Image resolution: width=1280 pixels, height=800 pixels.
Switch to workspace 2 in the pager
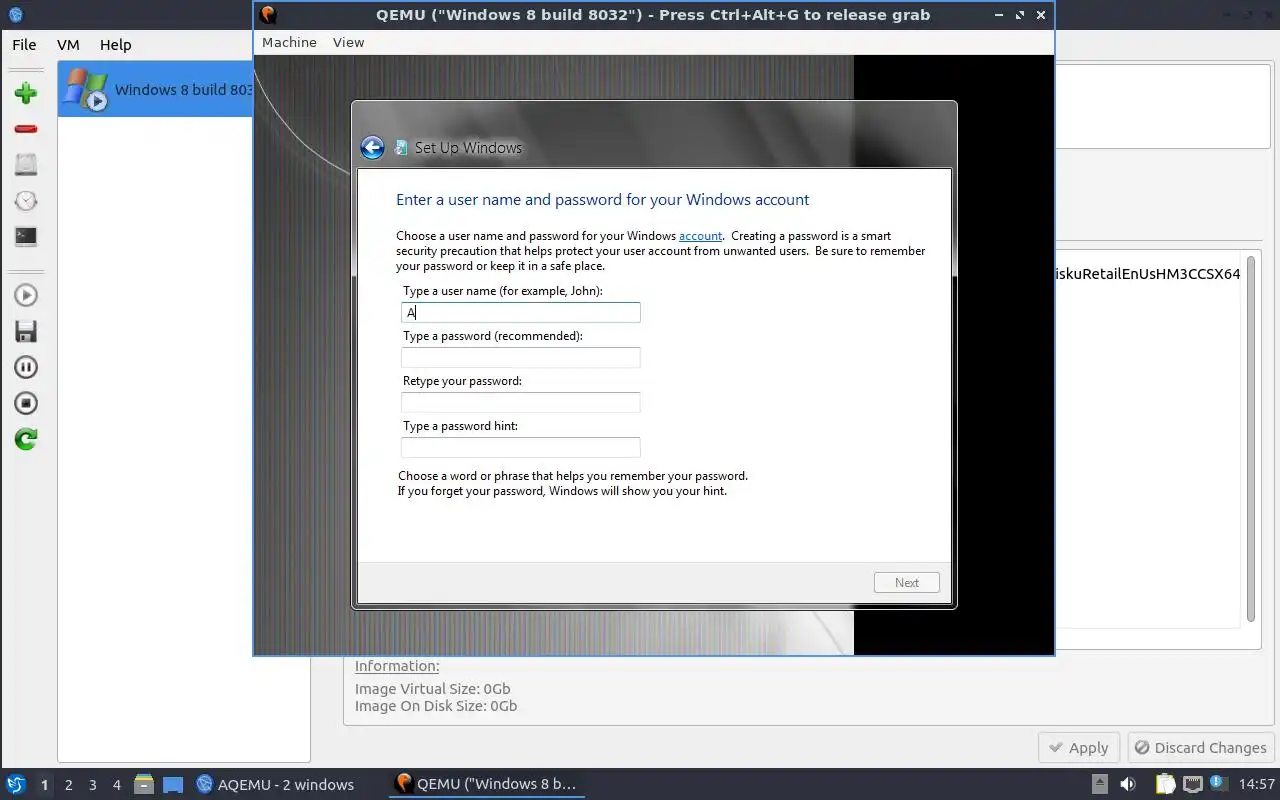pyautogui.click(x=68, y=785)
